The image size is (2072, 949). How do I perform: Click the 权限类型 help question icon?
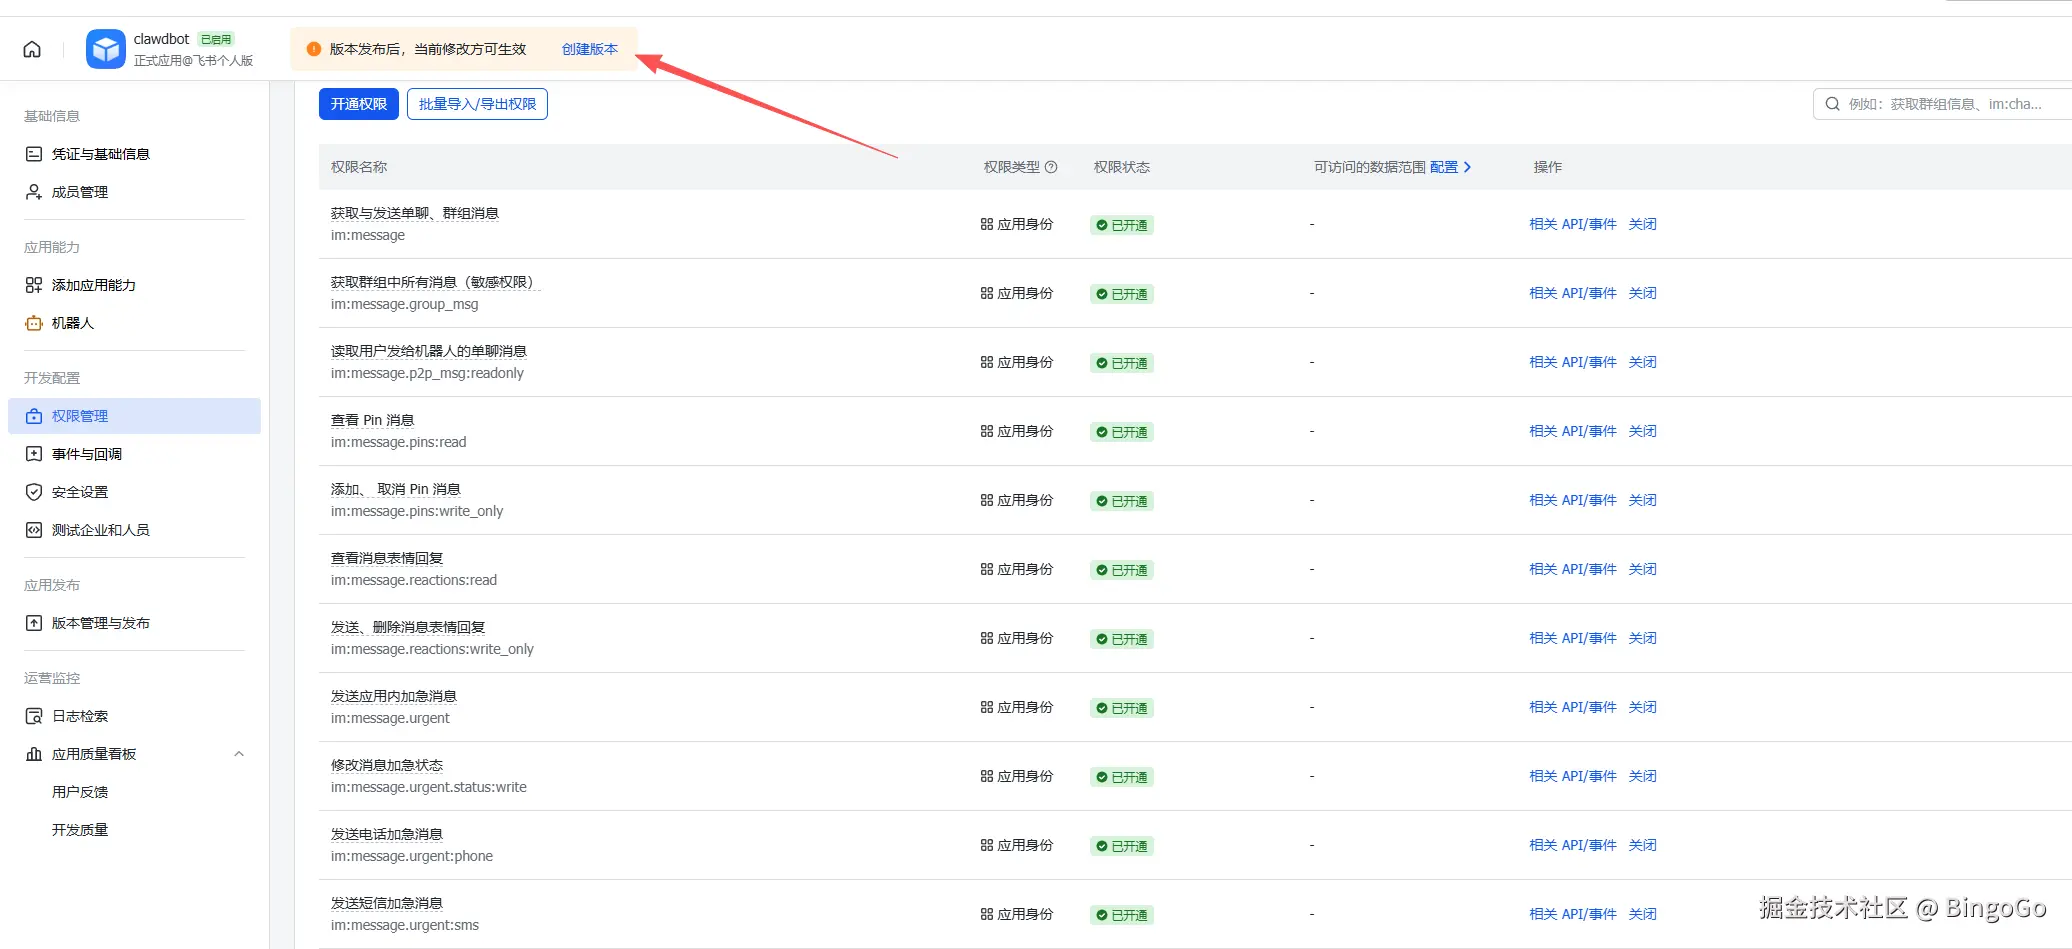coord(1051,167)
